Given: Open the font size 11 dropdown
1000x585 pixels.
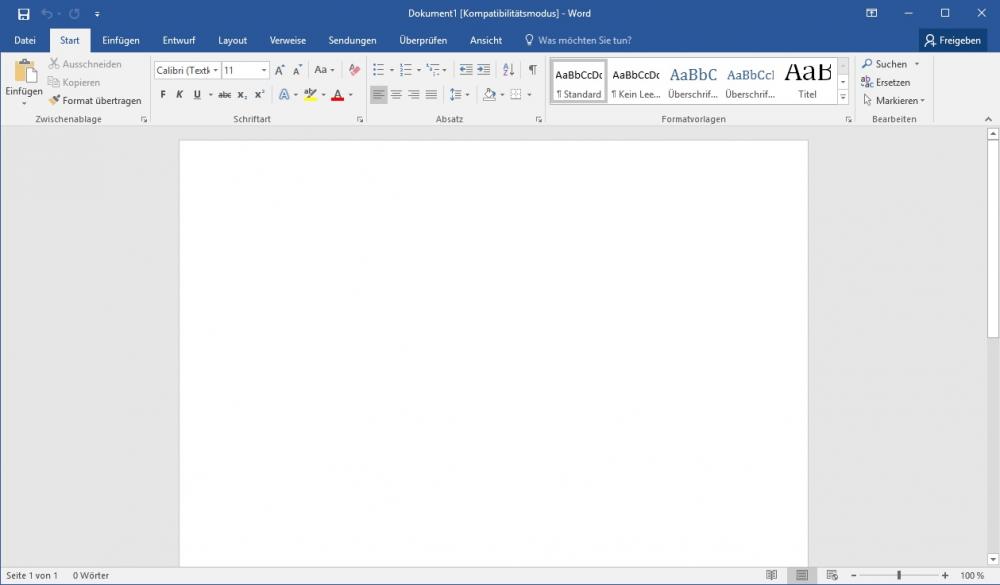Looking at the screenshot, I should (x=263, y=70).
